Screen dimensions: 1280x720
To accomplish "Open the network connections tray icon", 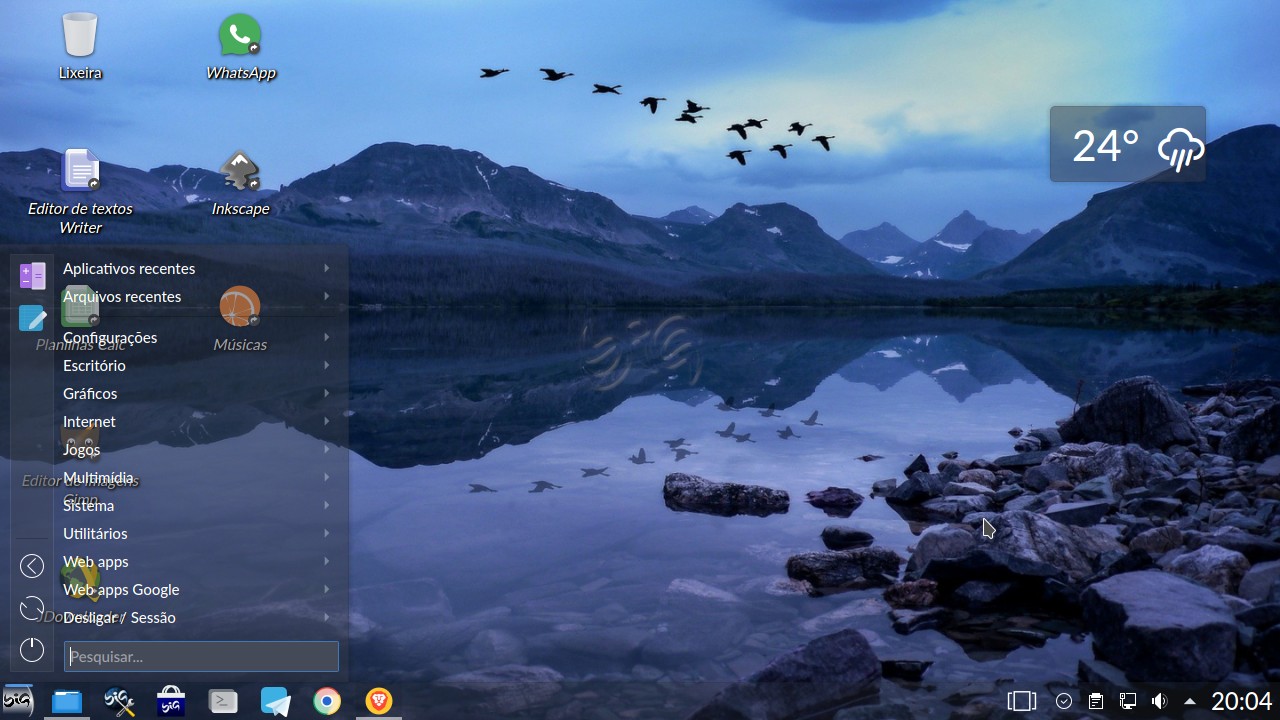I will 1128,701.
